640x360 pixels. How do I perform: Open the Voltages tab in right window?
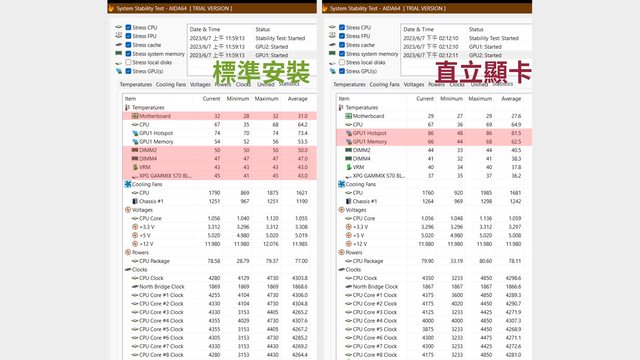click(413, 84)
